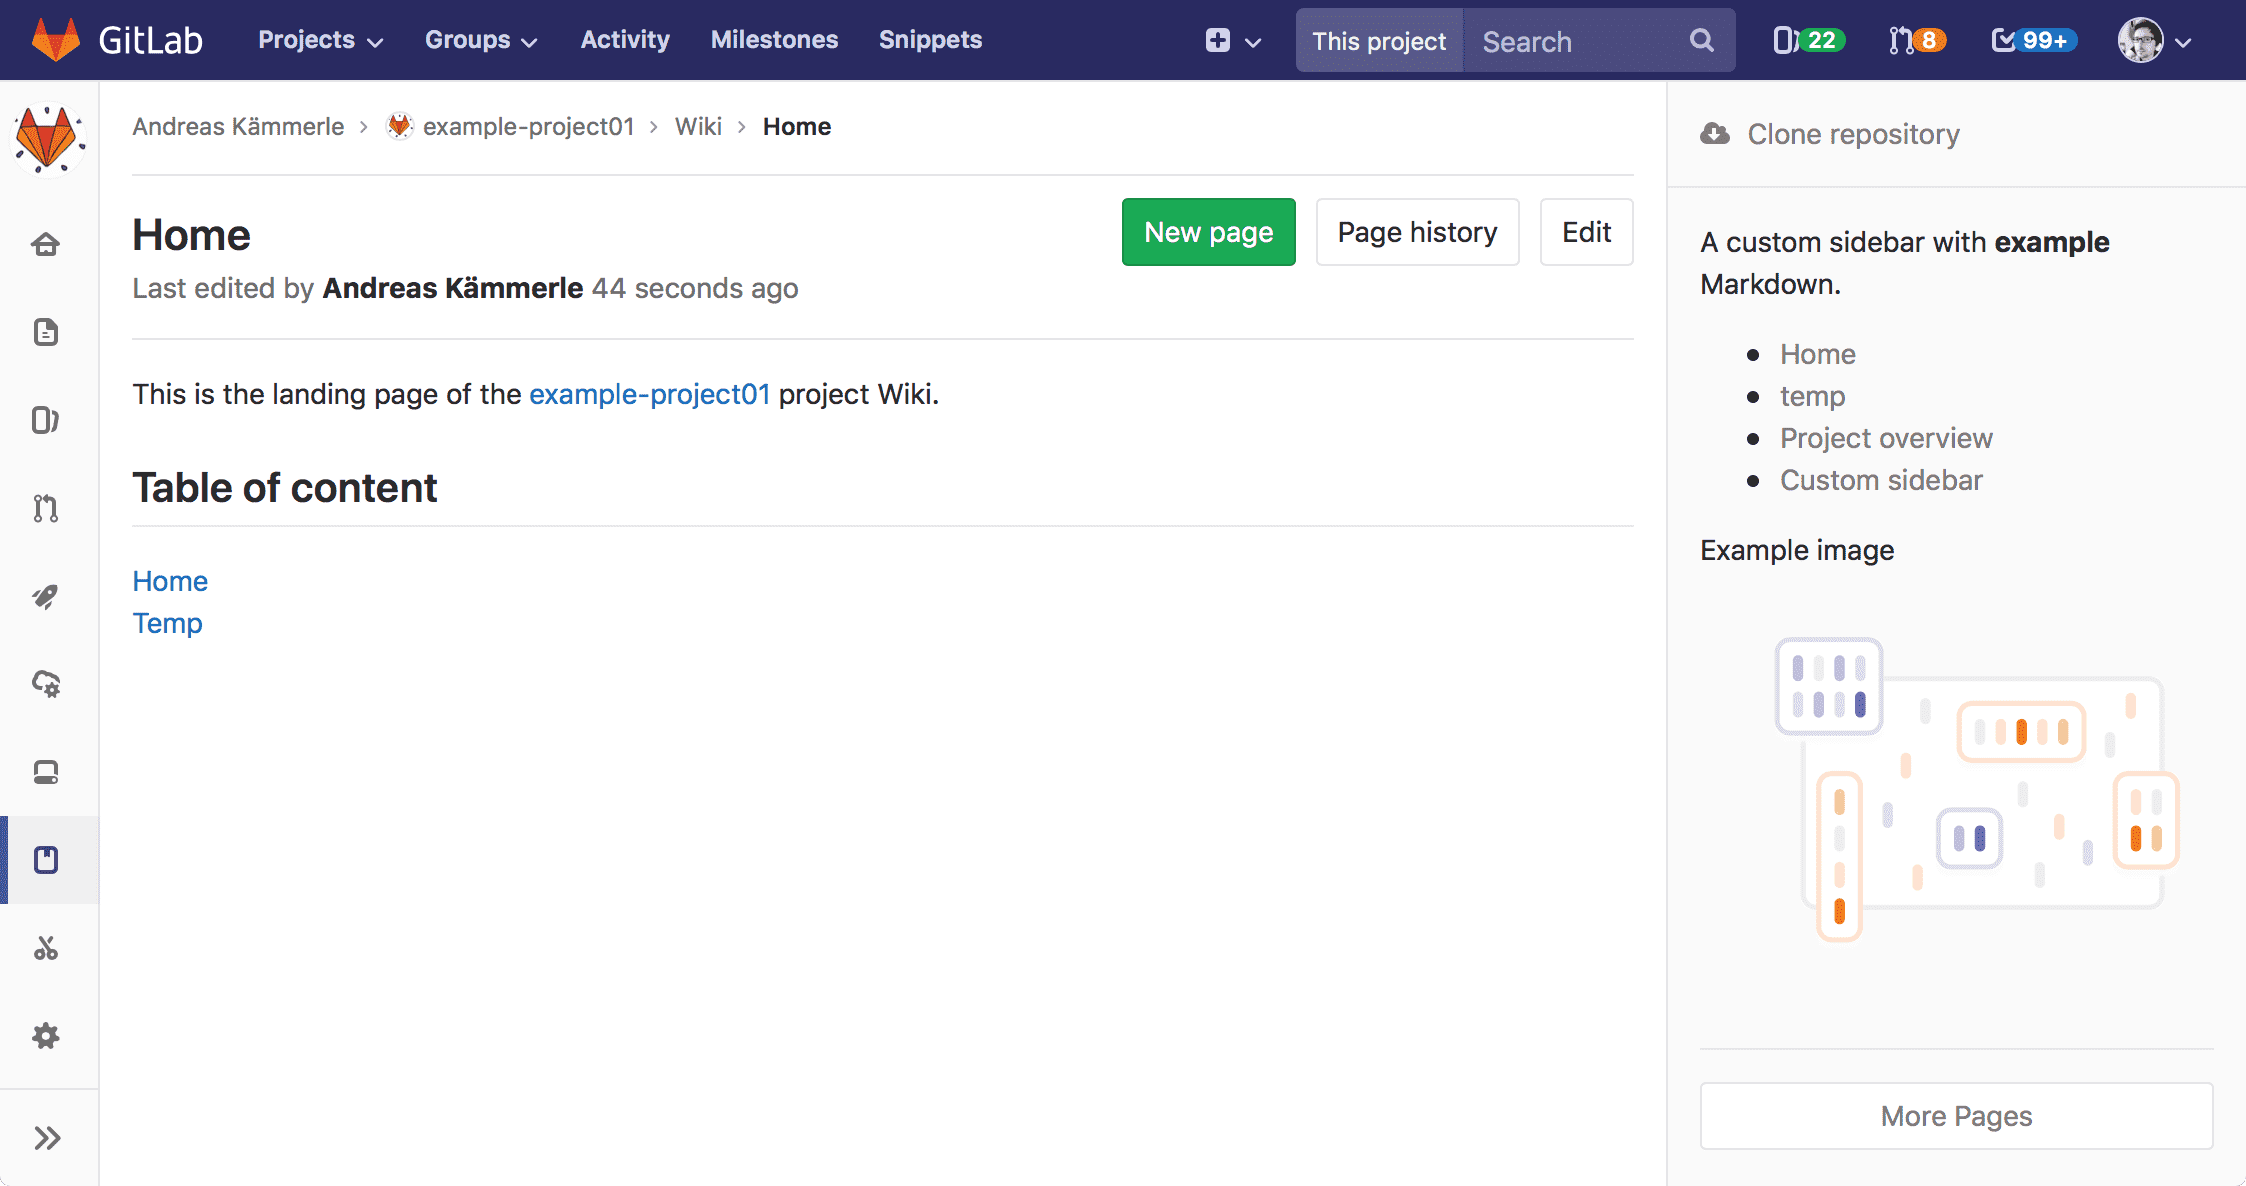Image resolution: width=2246 pixels, height=1186 pixels.
Task: Expand the left sidebar collapse toggle
Action: tap(49, 1135)
